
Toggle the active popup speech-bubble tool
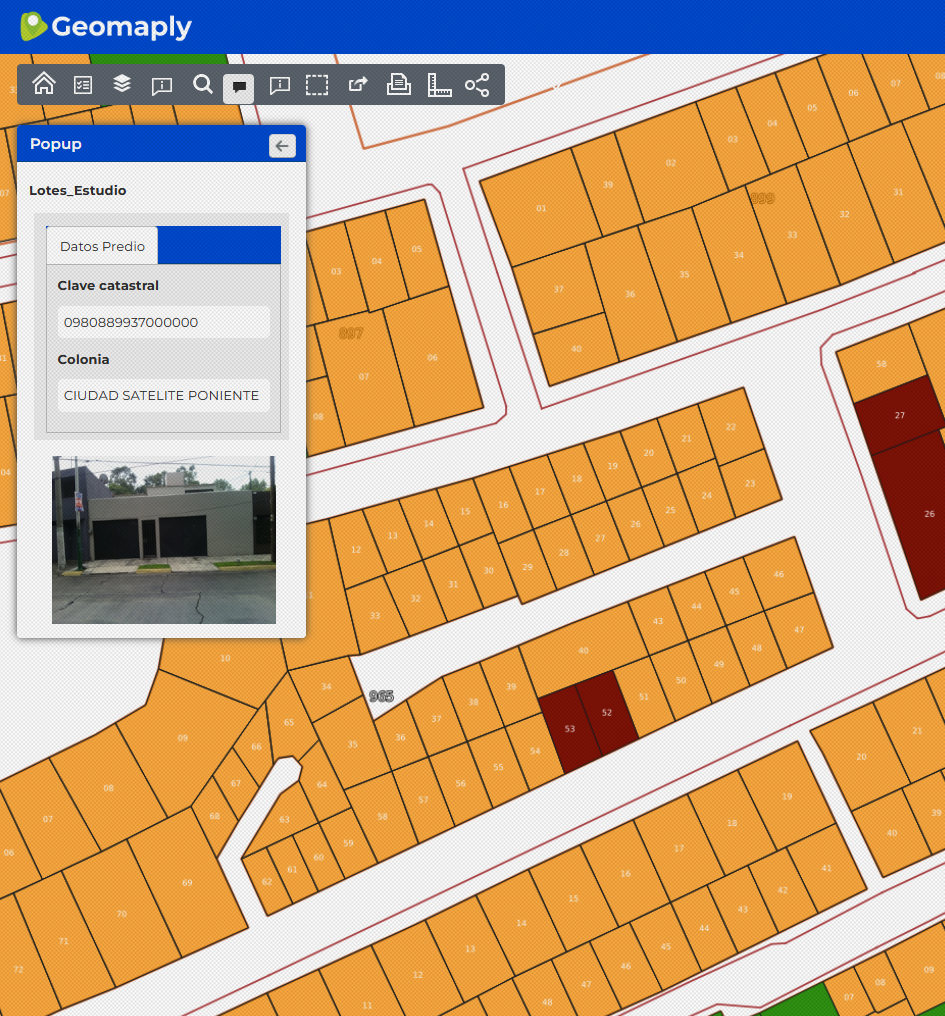pos(239,86)
